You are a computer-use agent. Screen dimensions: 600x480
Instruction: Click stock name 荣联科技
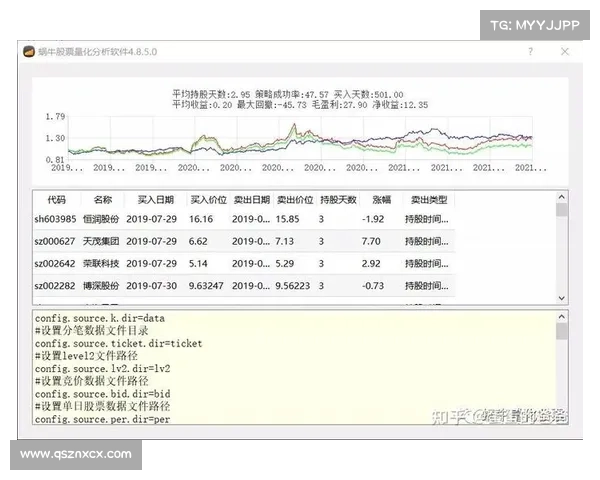tap(101, 264)
